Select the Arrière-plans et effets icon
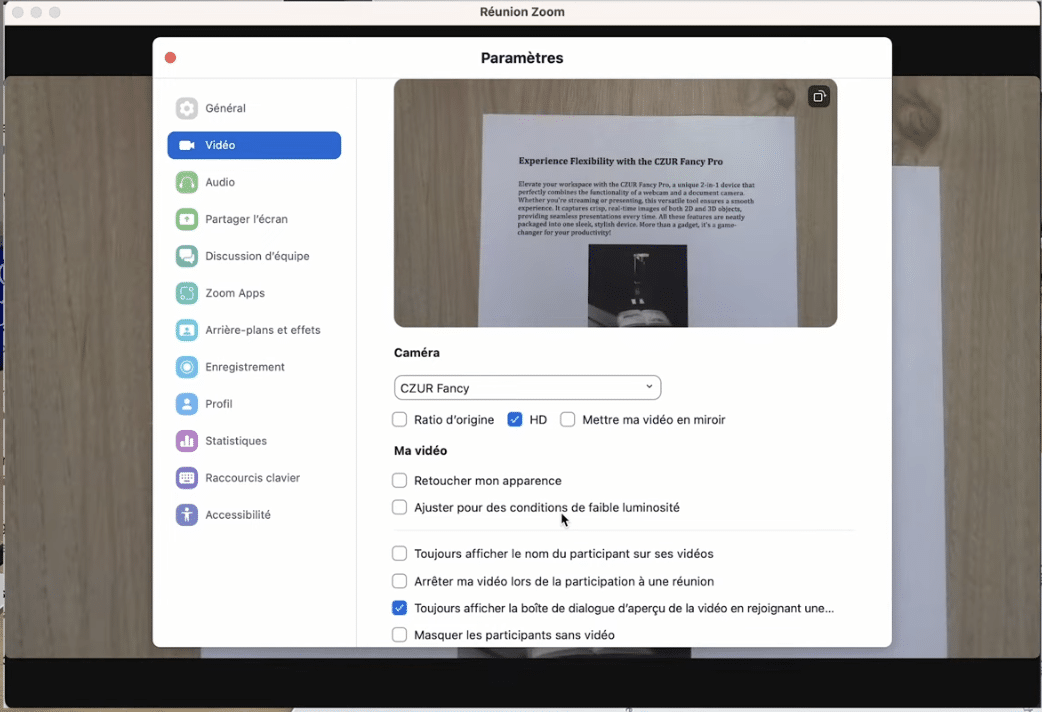 [187, 330]
